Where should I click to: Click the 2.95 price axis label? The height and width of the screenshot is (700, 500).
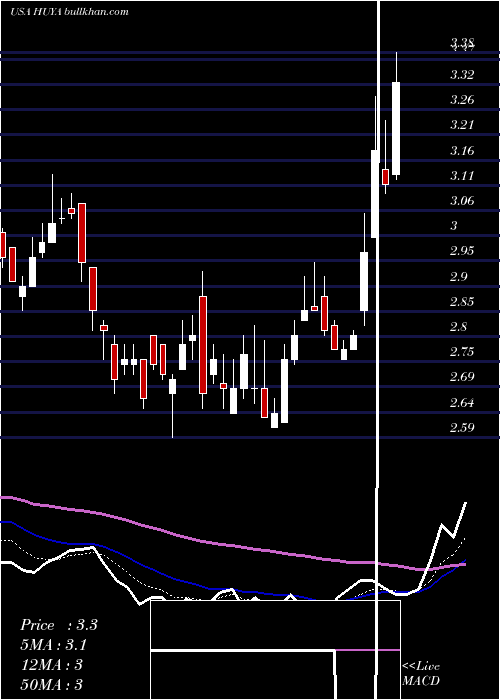point(462,250)
